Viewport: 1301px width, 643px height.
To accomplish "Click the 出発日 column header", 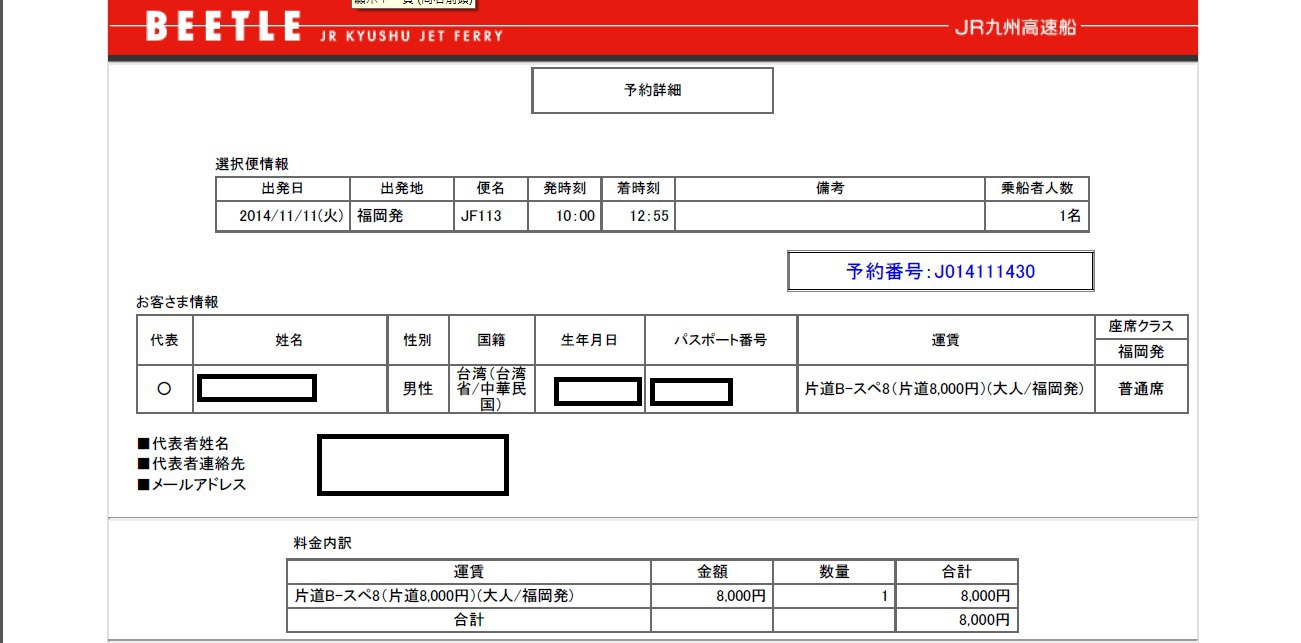I will 282,189.
